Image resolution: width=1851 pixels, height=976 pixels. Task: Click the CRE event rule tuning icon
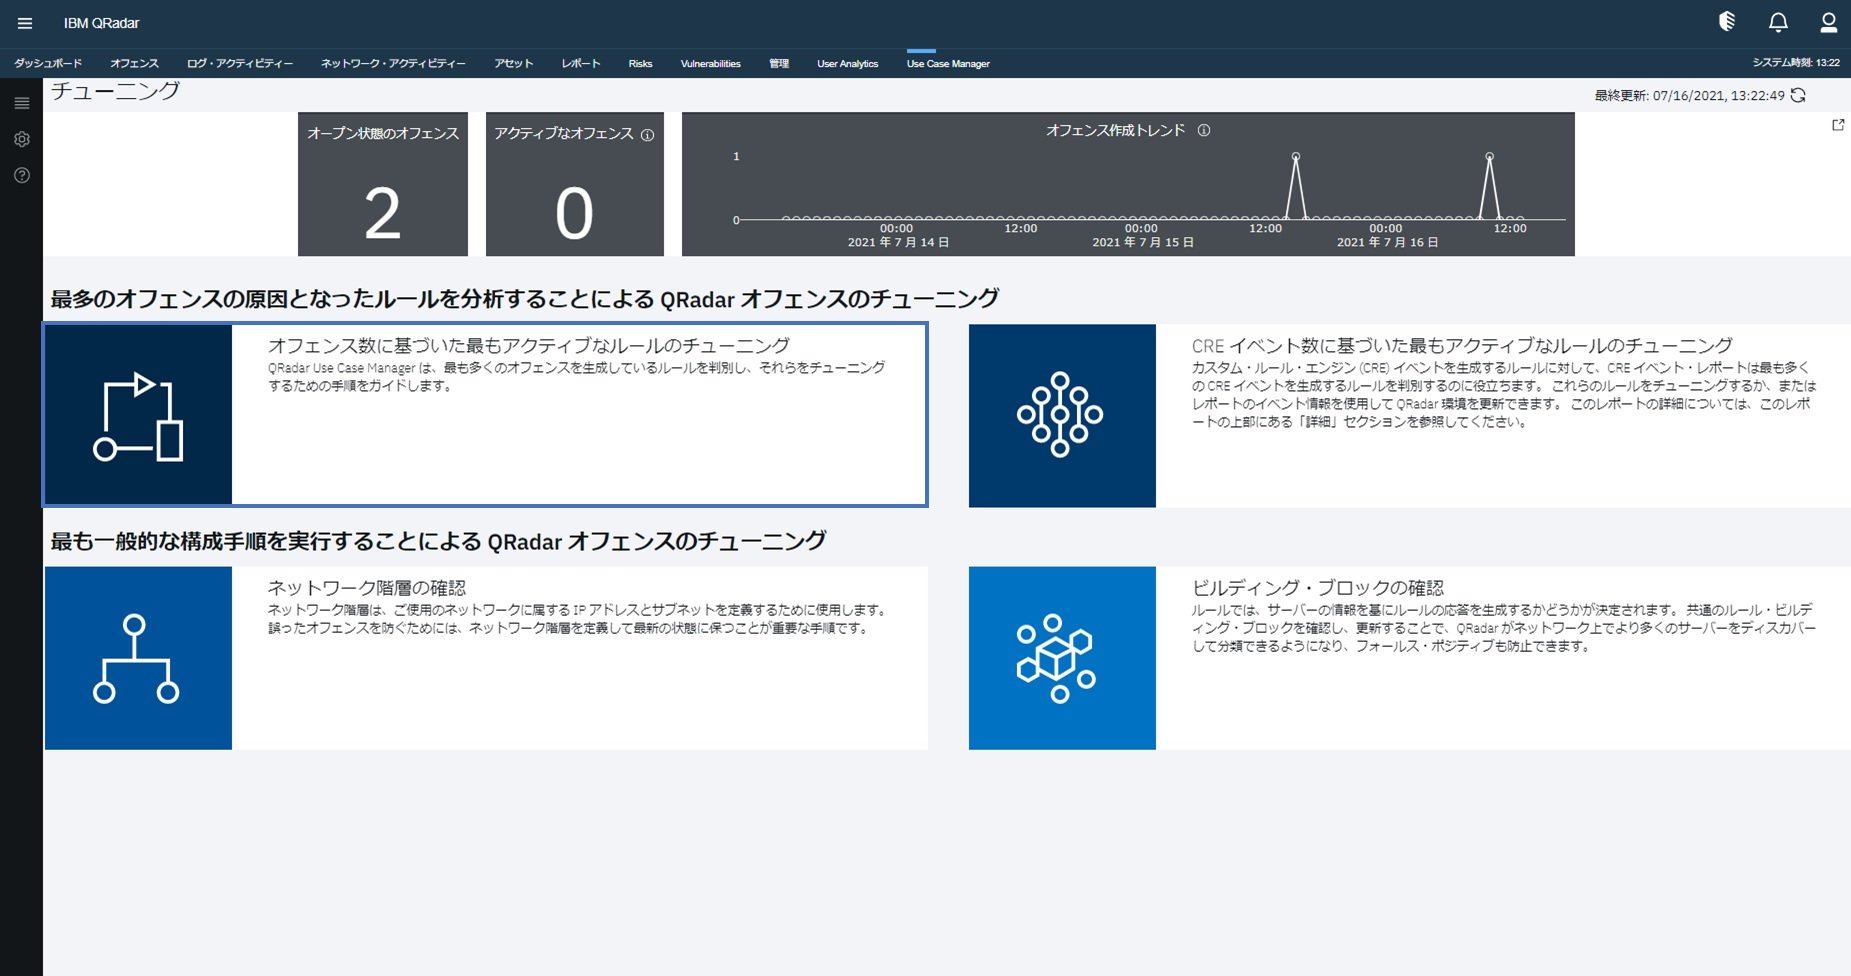pos(1062,415)
